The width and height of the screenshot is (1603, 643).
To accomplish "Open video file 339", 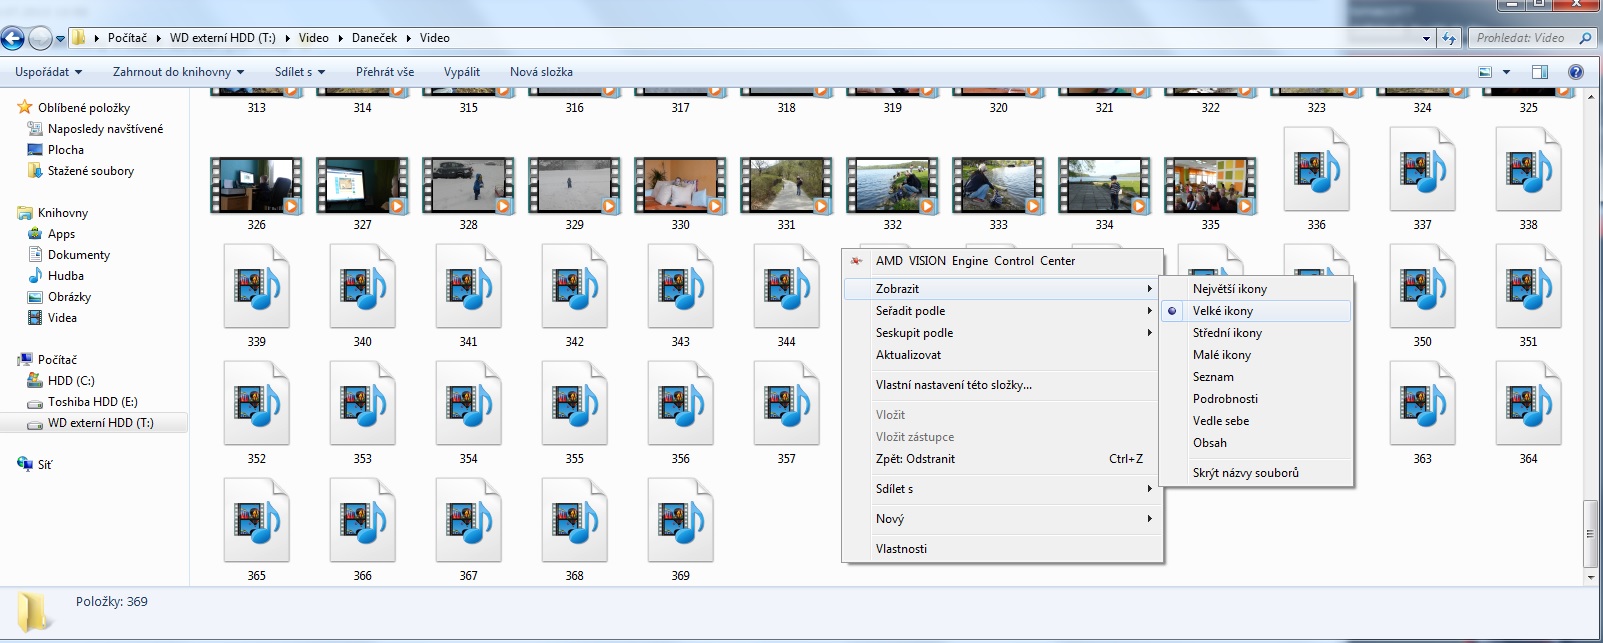I will (257, 290).
